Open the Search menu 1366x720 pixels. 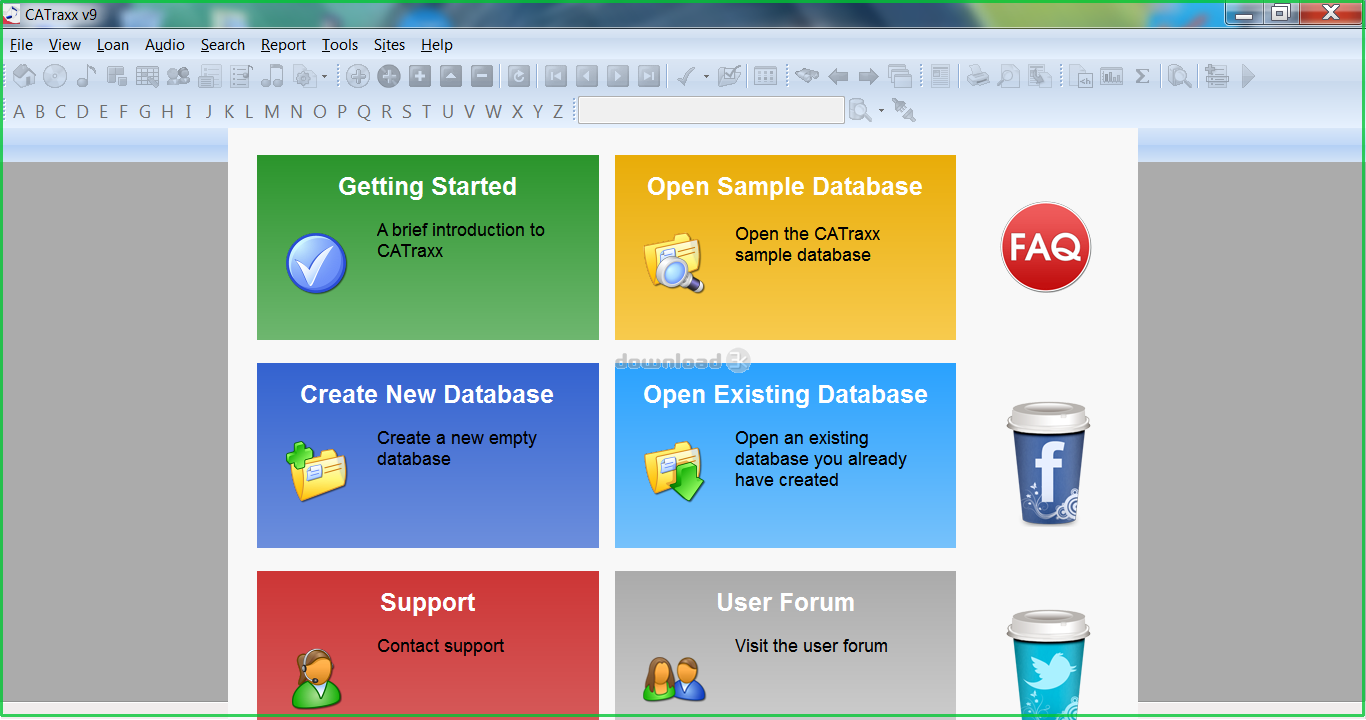pos(223,45)
